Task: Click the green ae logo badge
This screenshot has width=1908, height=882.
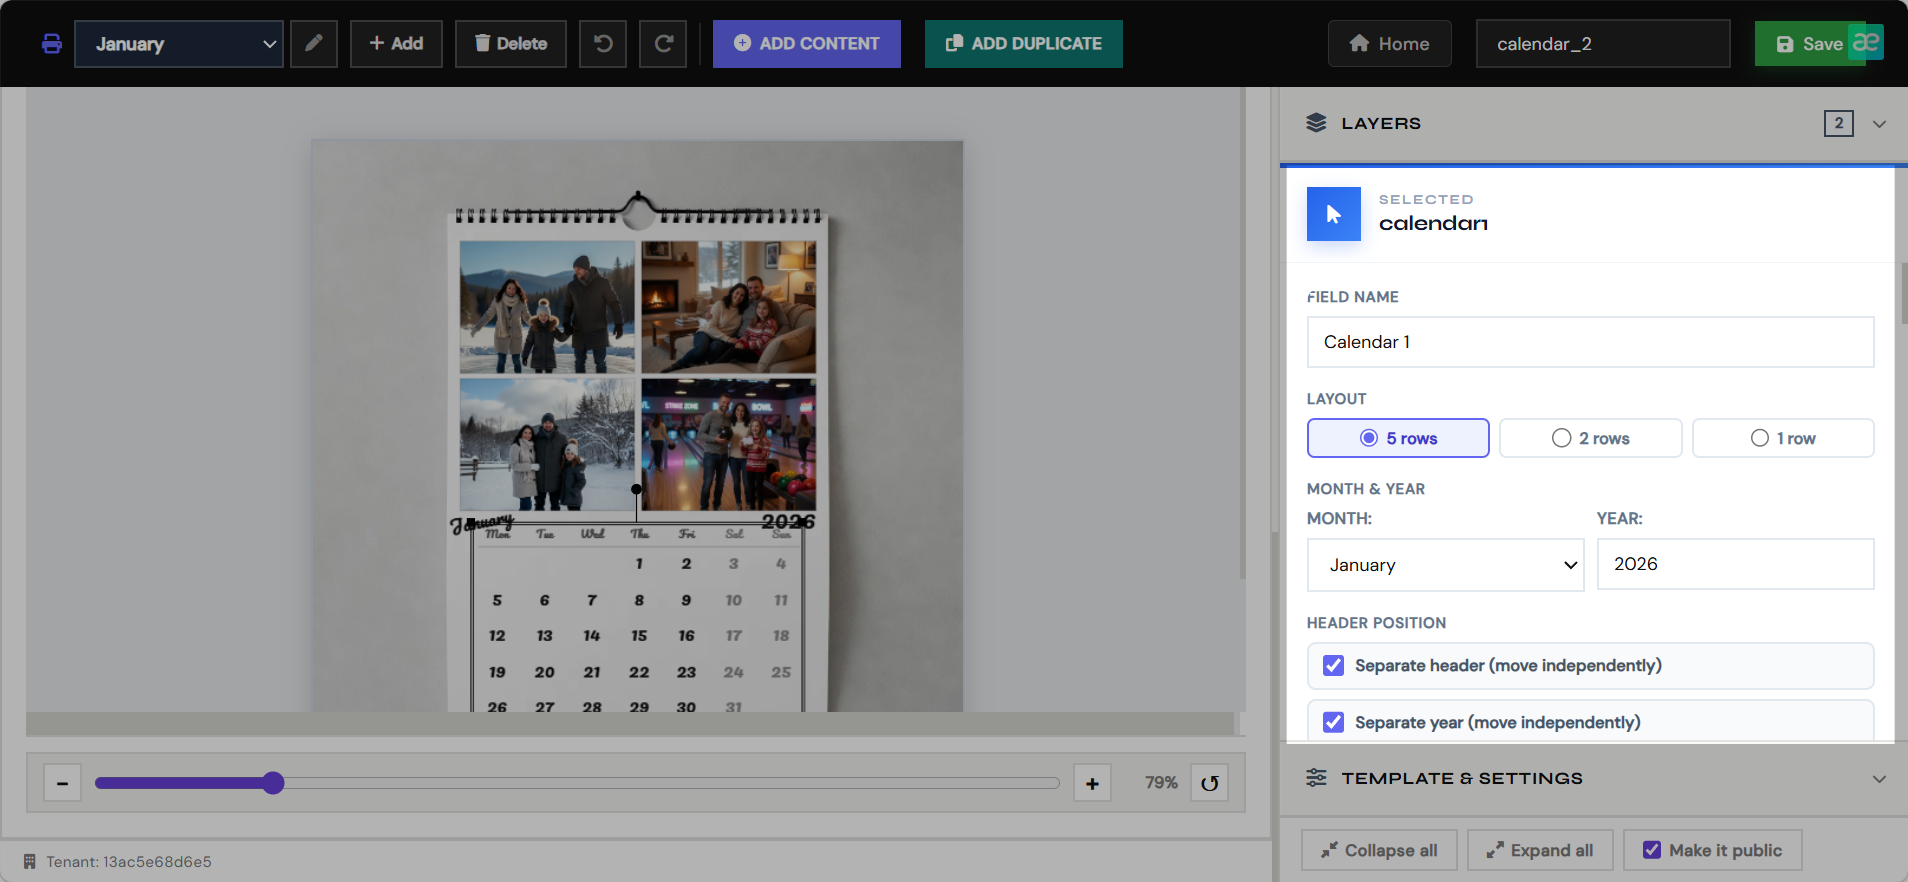Action: [x=1866, y=42]
